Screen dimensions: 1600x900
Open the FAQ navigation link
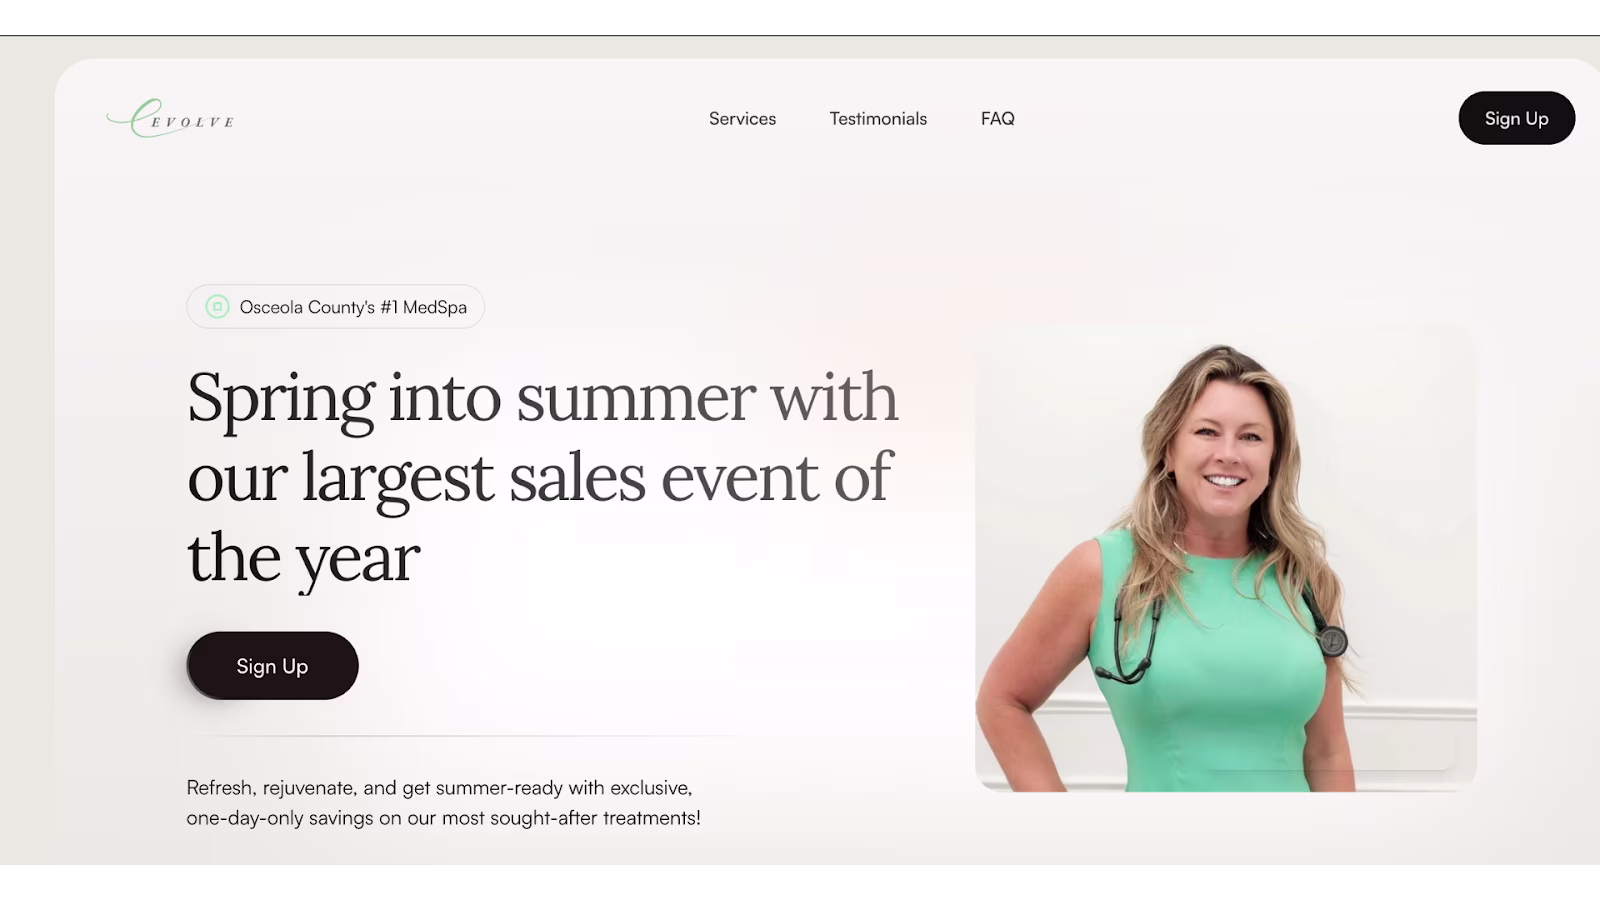(x=997, y=118)
